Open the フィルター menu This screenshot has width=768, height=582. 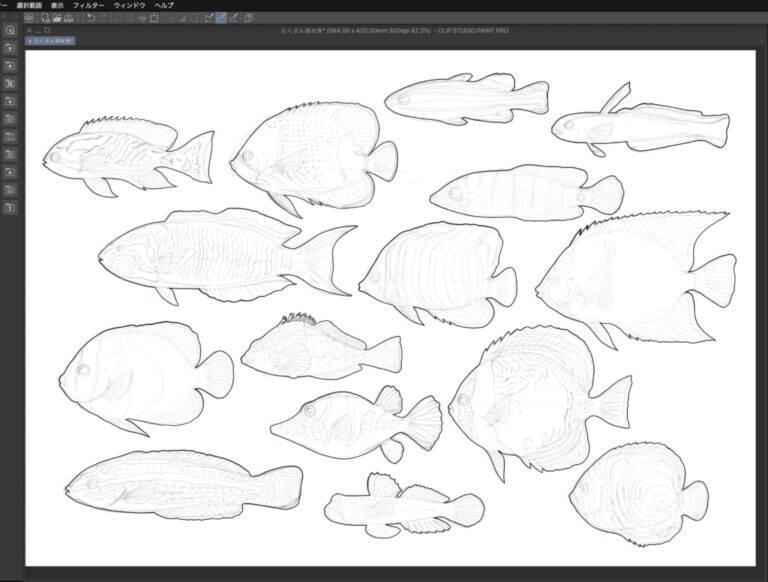[89, 5]
